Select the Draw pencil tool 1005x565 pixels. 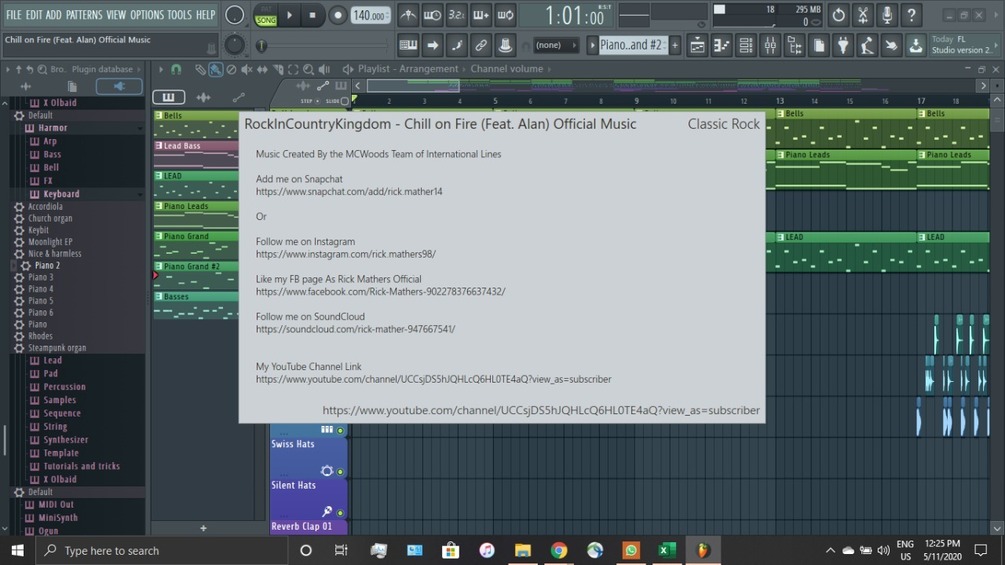tap(201, 69)
